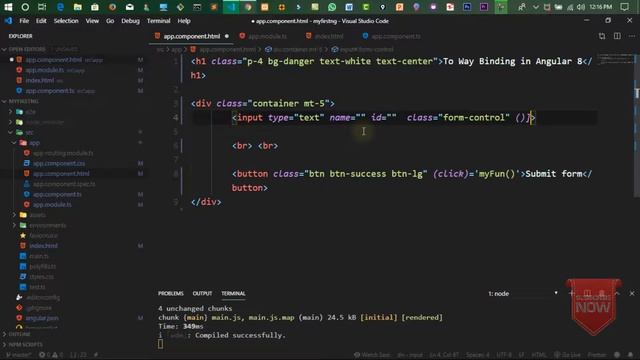Click the Split Editor Right icon

coord(617,36)
